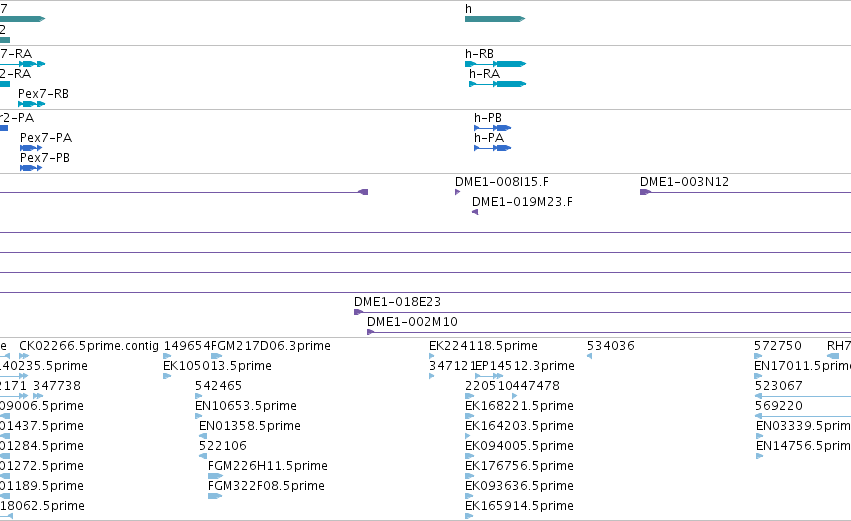Select the Pex7-PB coding feature
Viewport: 851px width, 521px height.
click(31, 168)
